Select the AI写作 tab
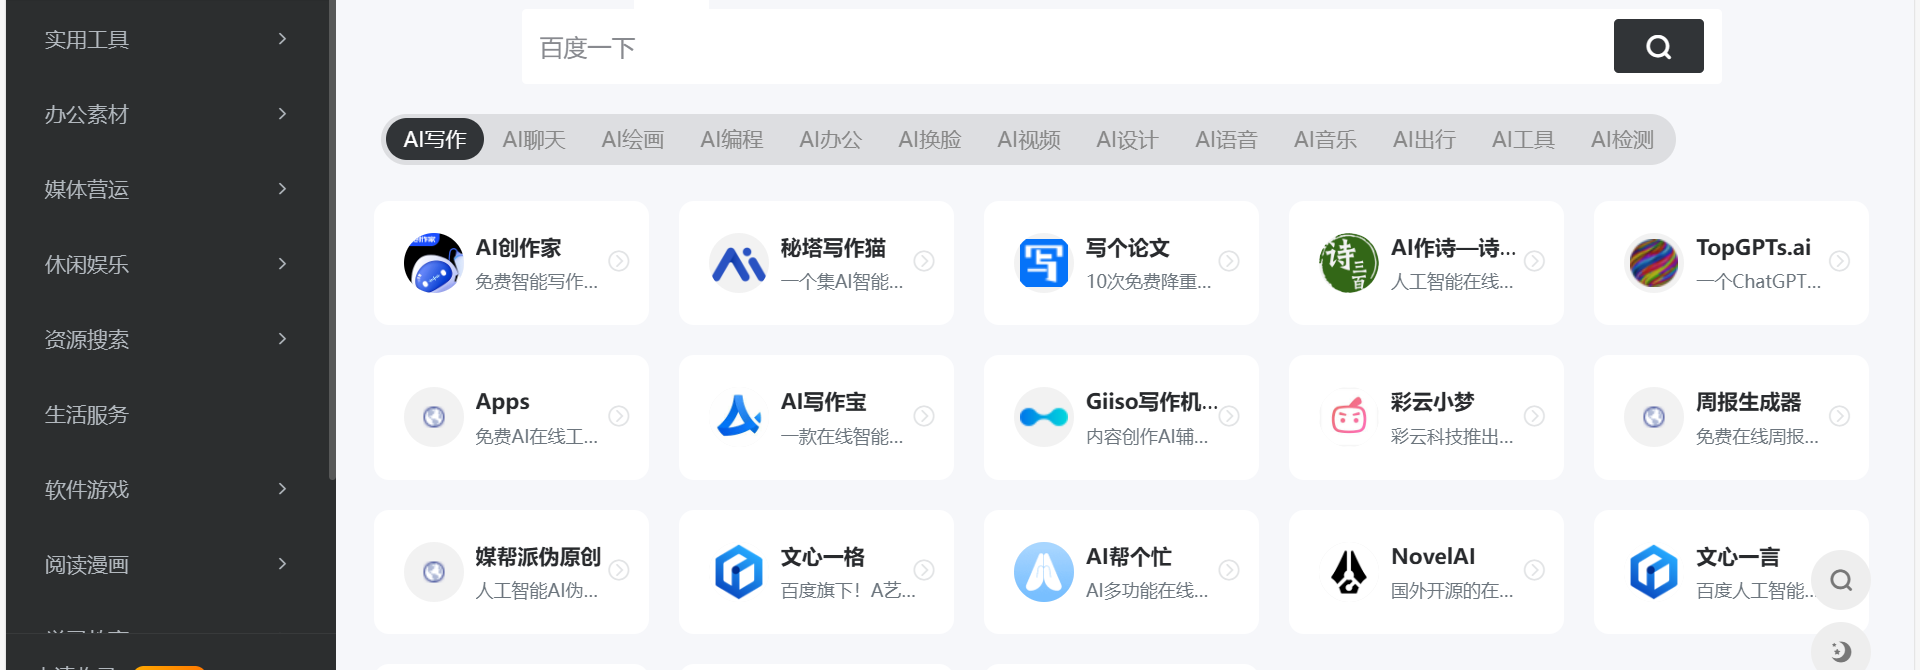The height and width of the screenshot is (670, 1920). click(435, 139)
